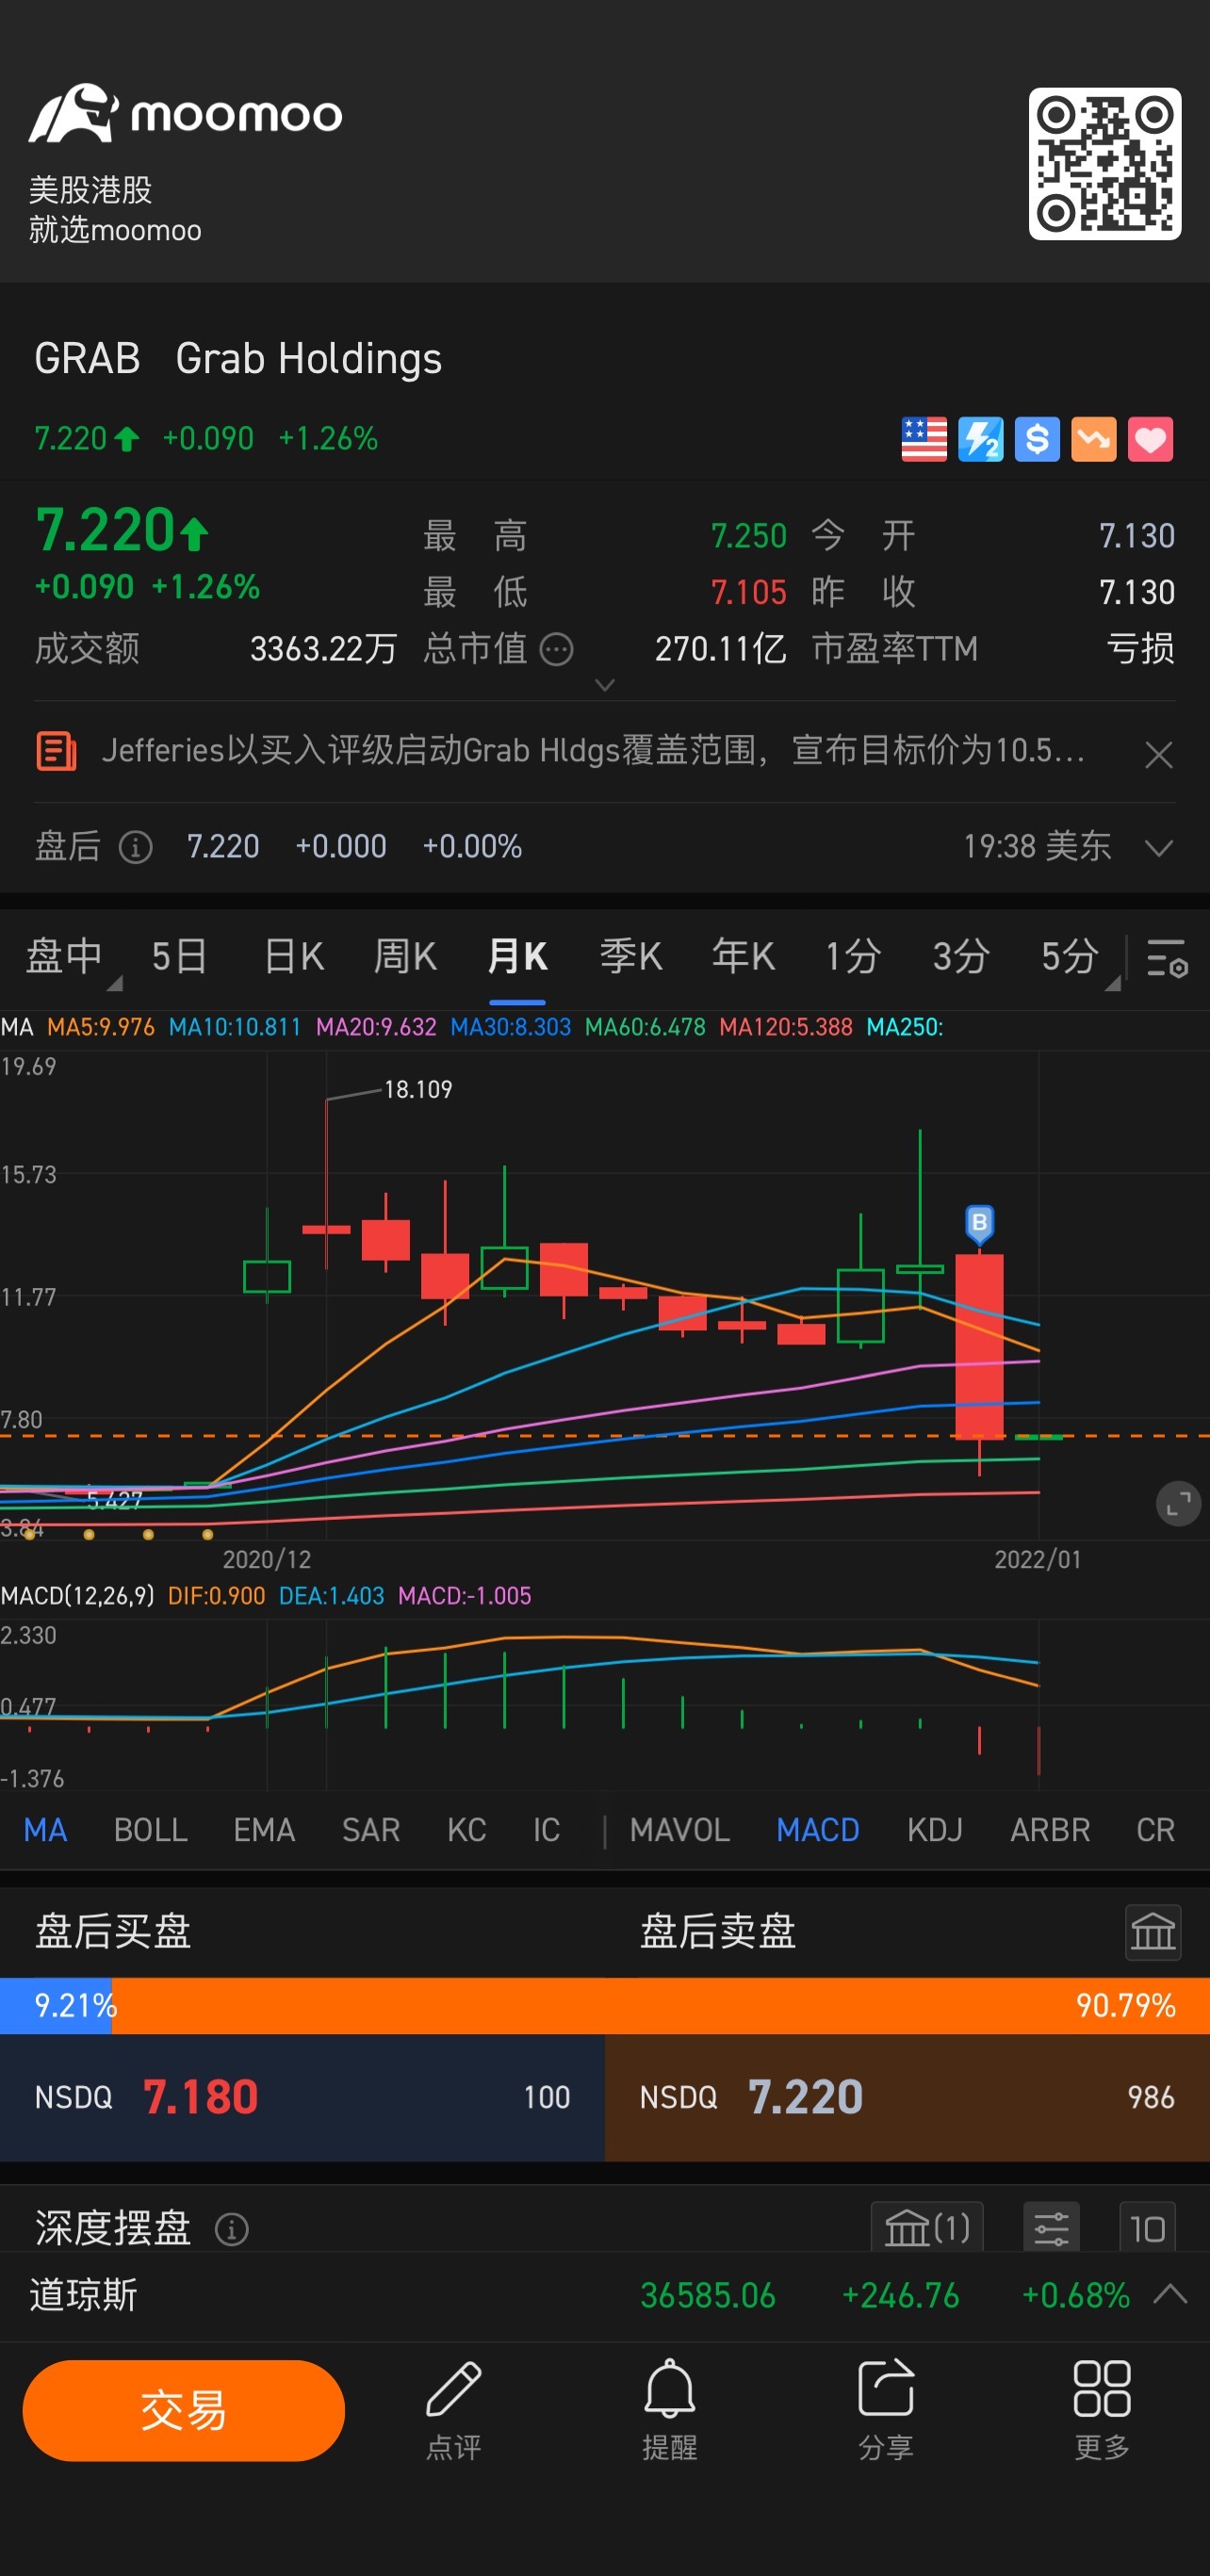This screenshot has height=2576, width=1210.
Task: Select the 月K monthly candlestick tab
Action: pos(517,956)
